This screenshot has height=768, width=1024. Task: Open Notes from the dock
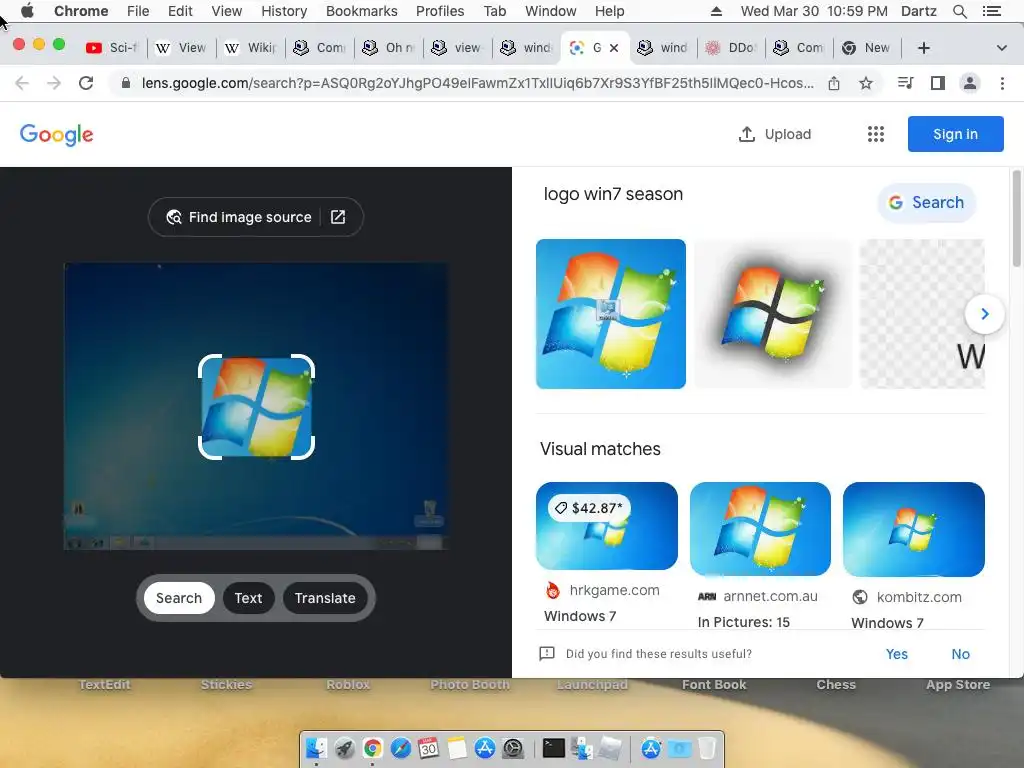pyautogui.click(x=456, y=748)
